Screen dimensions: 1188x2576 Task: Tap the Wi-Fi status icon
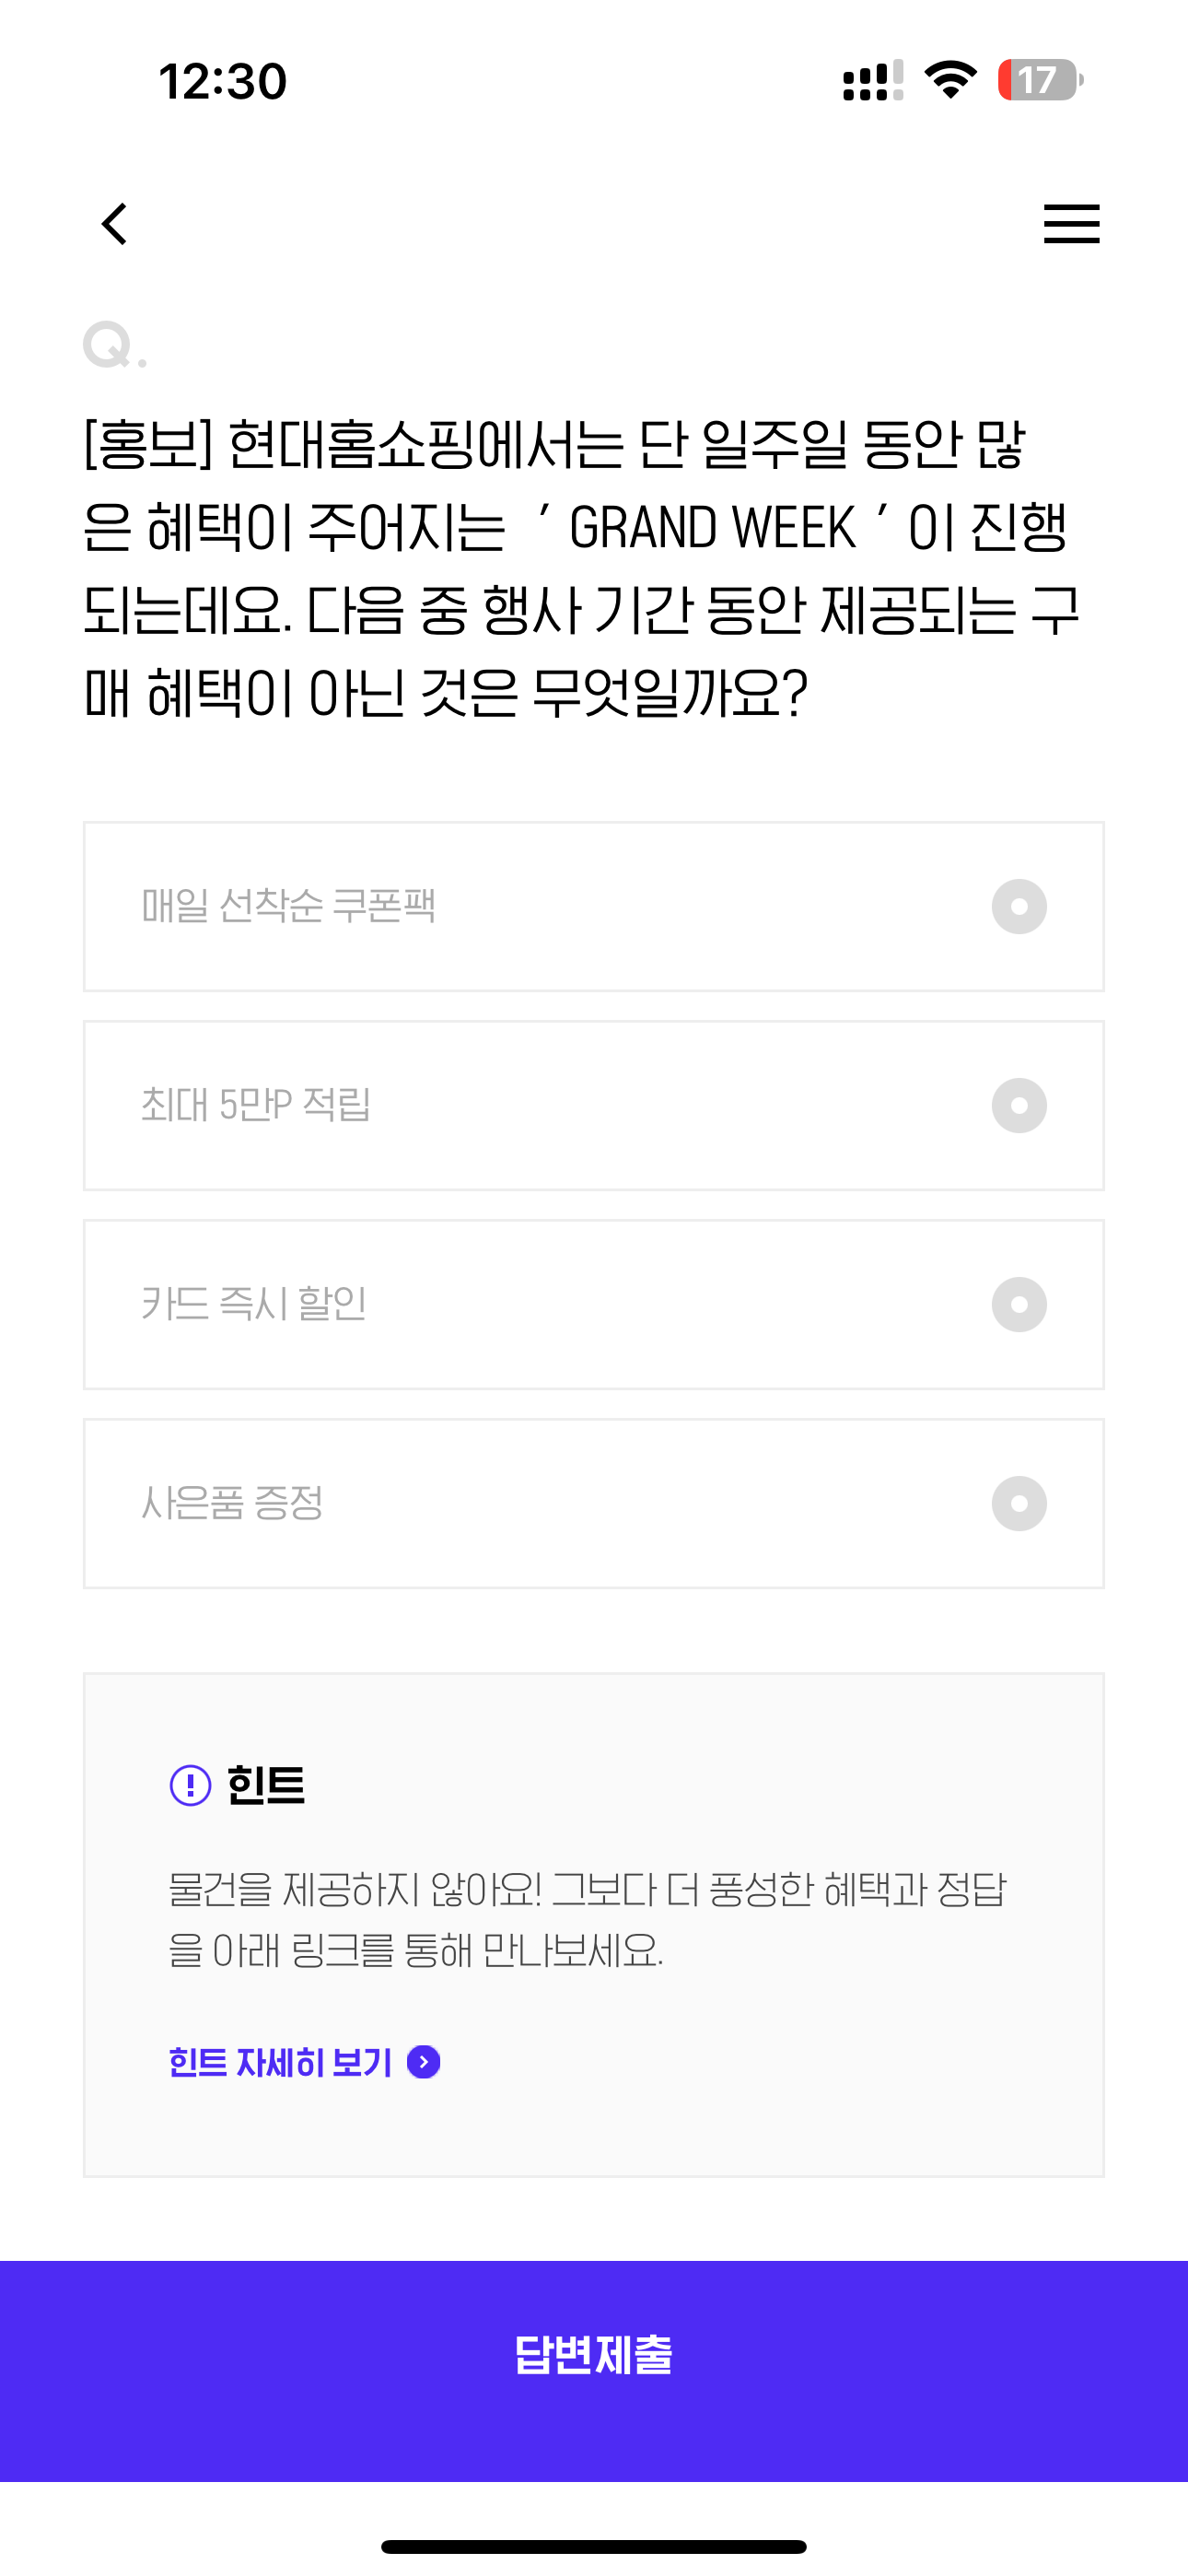point(950,79)
